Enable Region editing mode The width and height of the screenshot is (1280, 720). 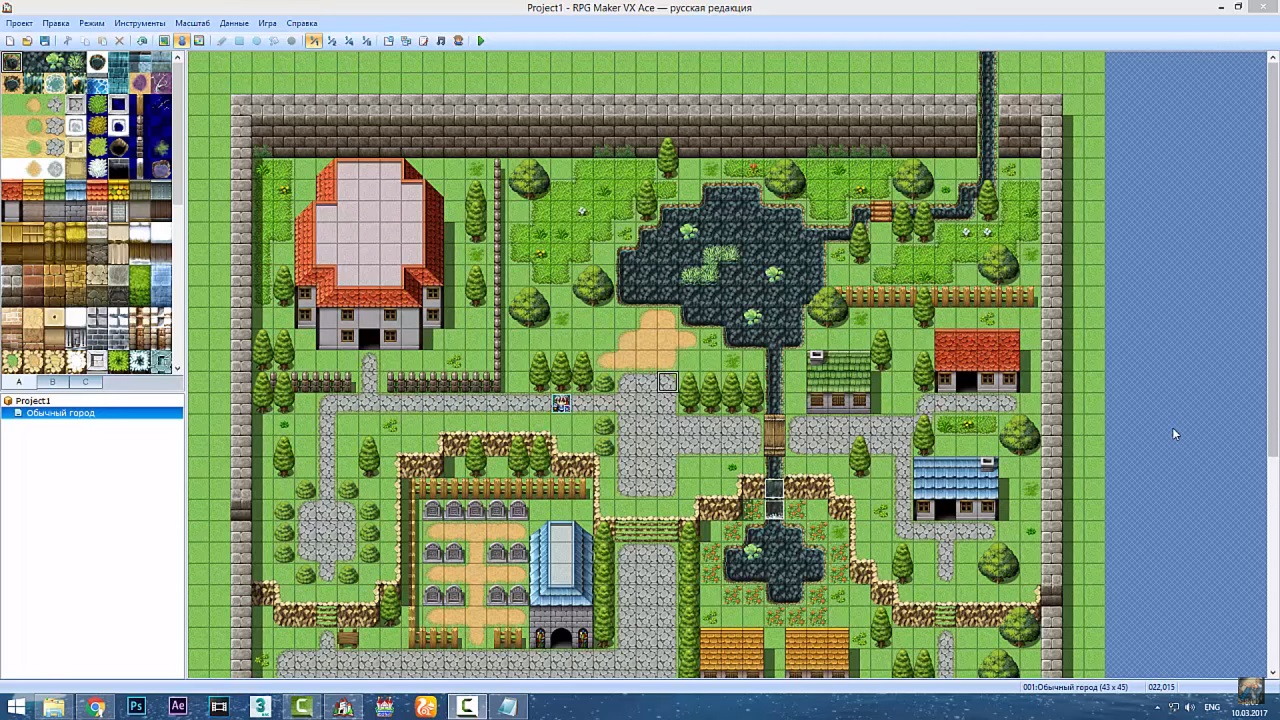[x=199, y=41]
